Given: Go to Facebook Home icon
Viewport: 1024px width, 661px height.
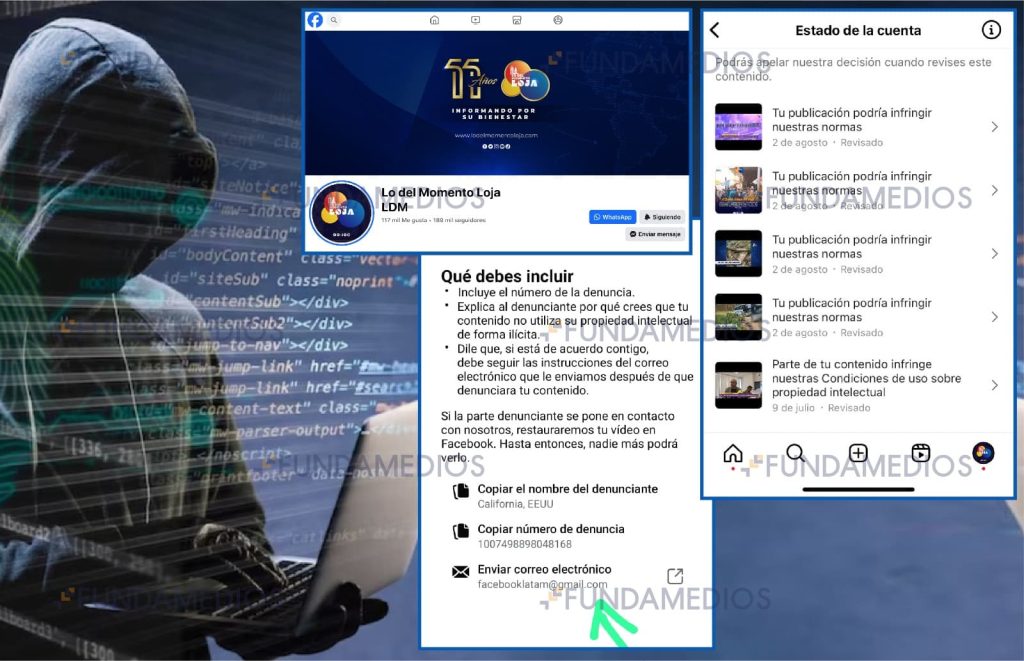Looking at the screenshot, I should [x=434, y=20].
